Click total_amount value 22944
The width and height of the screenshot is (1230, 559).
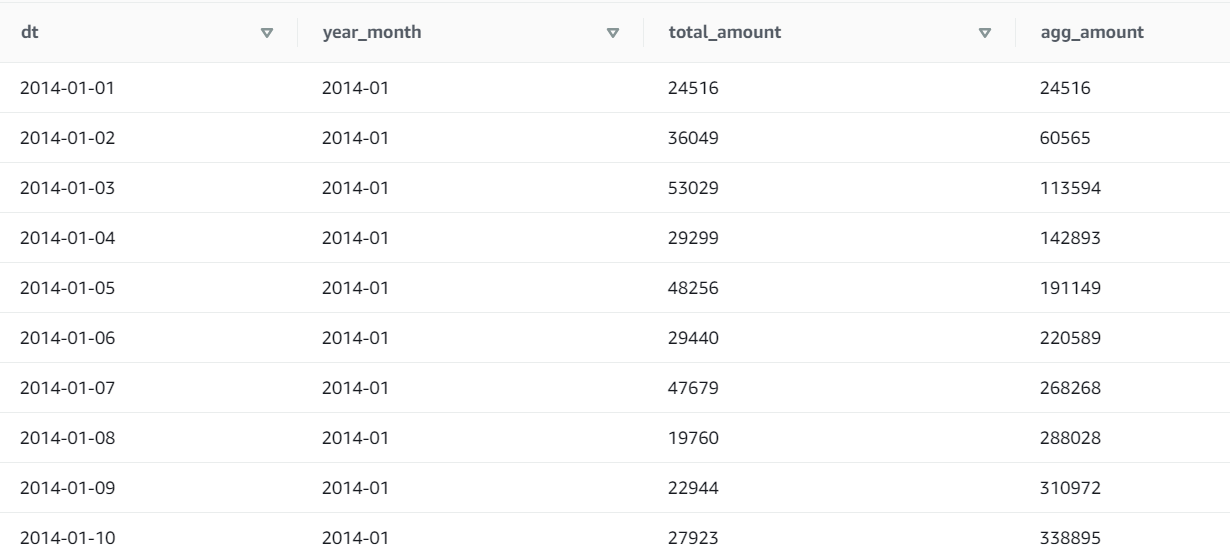(693, 488)
